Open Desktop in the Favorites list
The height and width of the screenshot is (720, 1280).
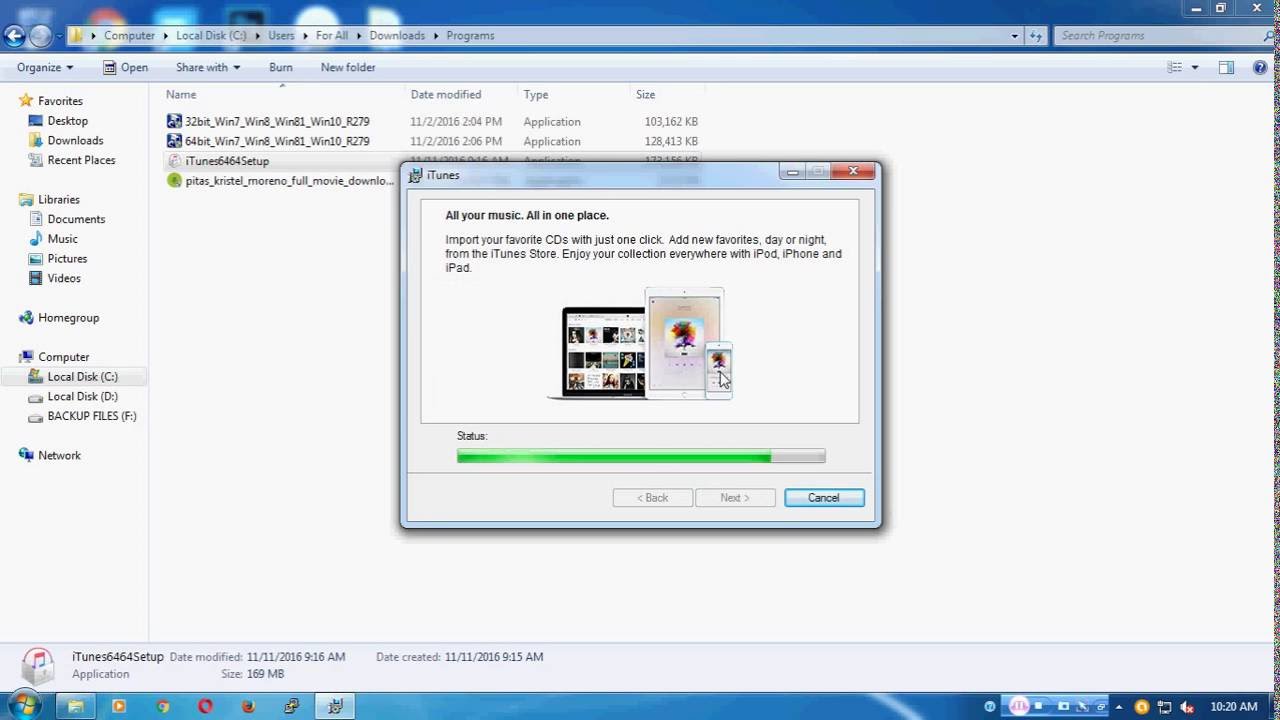click(x=67, y=121)
